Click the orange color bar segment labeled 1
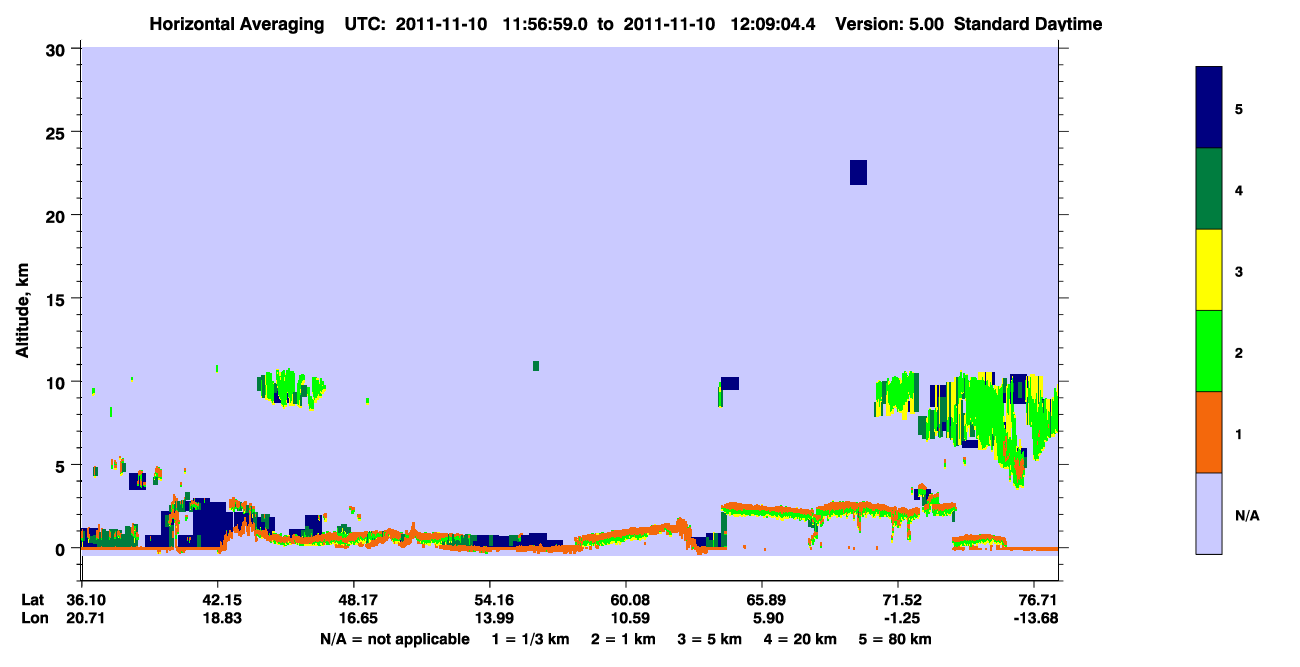Screen dimensions: 1300x667 click(x=1208, y=431)
